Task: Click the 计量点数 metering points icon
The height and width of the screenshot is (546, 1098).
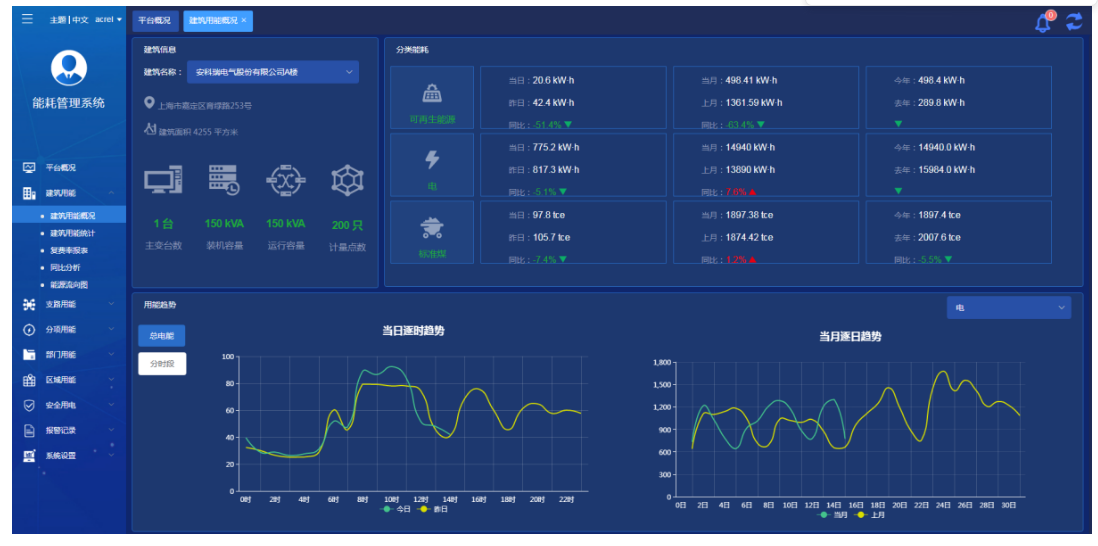Action: point(347,180)
